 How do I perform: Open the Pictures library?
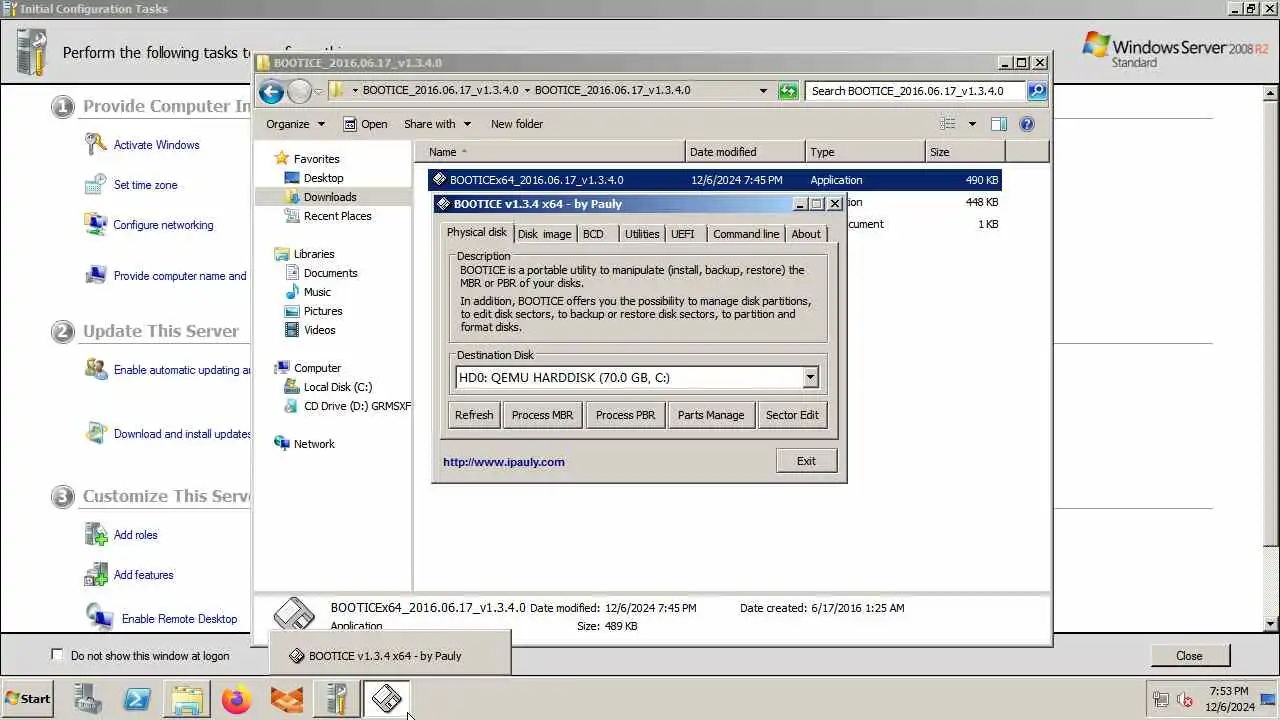click(323, 311)
